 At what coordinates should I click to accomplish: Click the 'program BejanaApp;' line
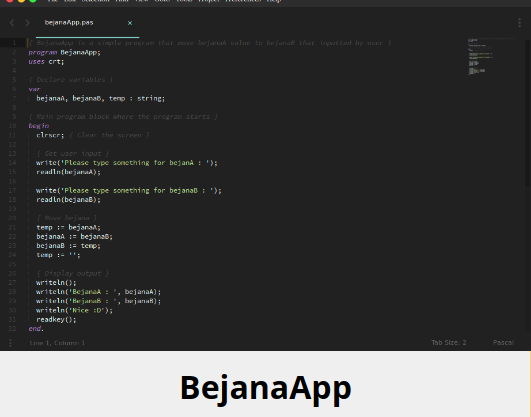[64, 52]
